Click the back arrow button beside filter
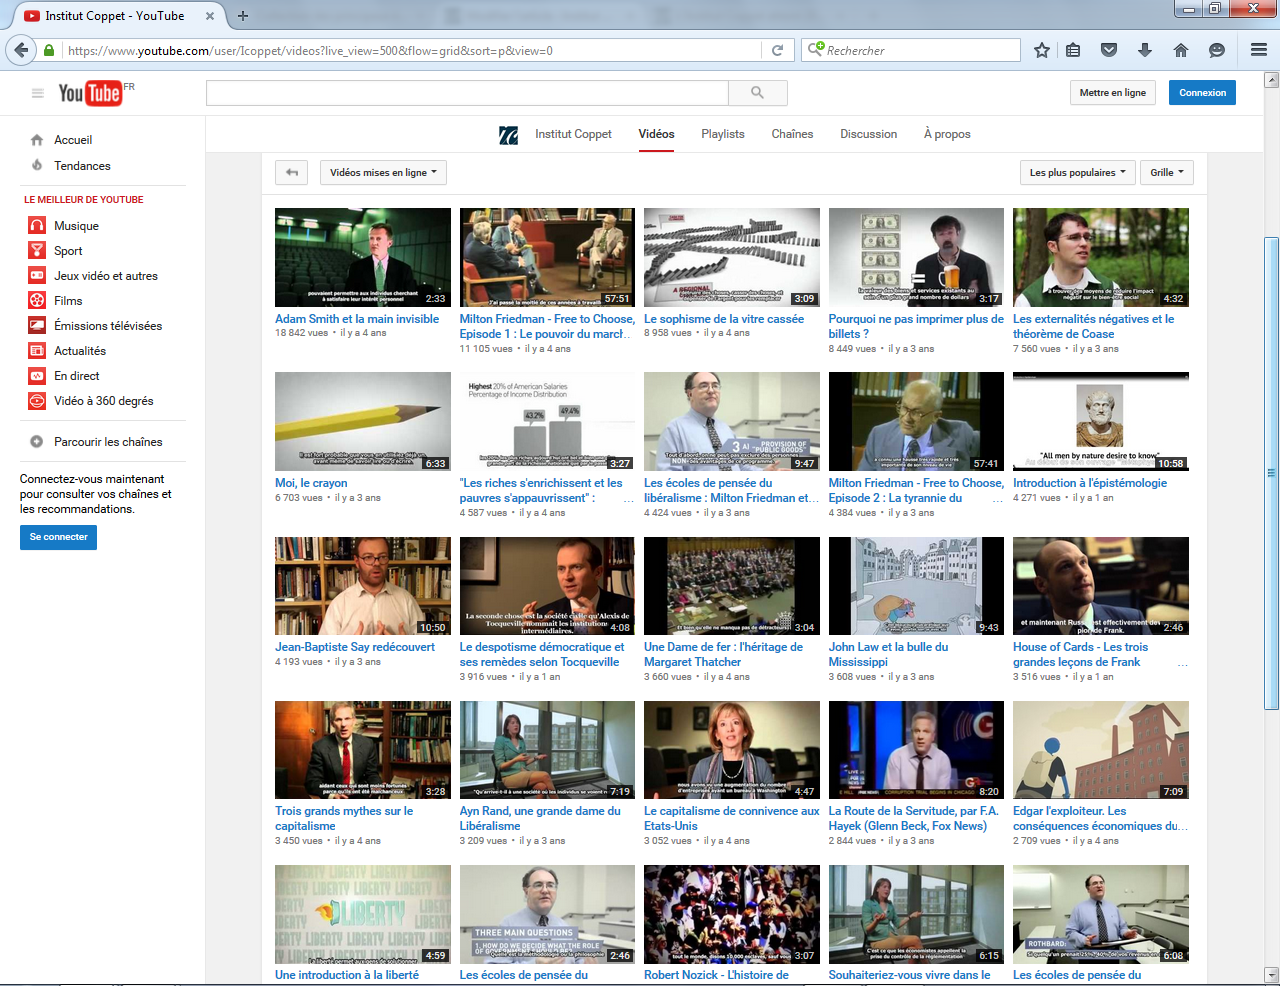The image size is (1280, 986). (x=292, y=173)
